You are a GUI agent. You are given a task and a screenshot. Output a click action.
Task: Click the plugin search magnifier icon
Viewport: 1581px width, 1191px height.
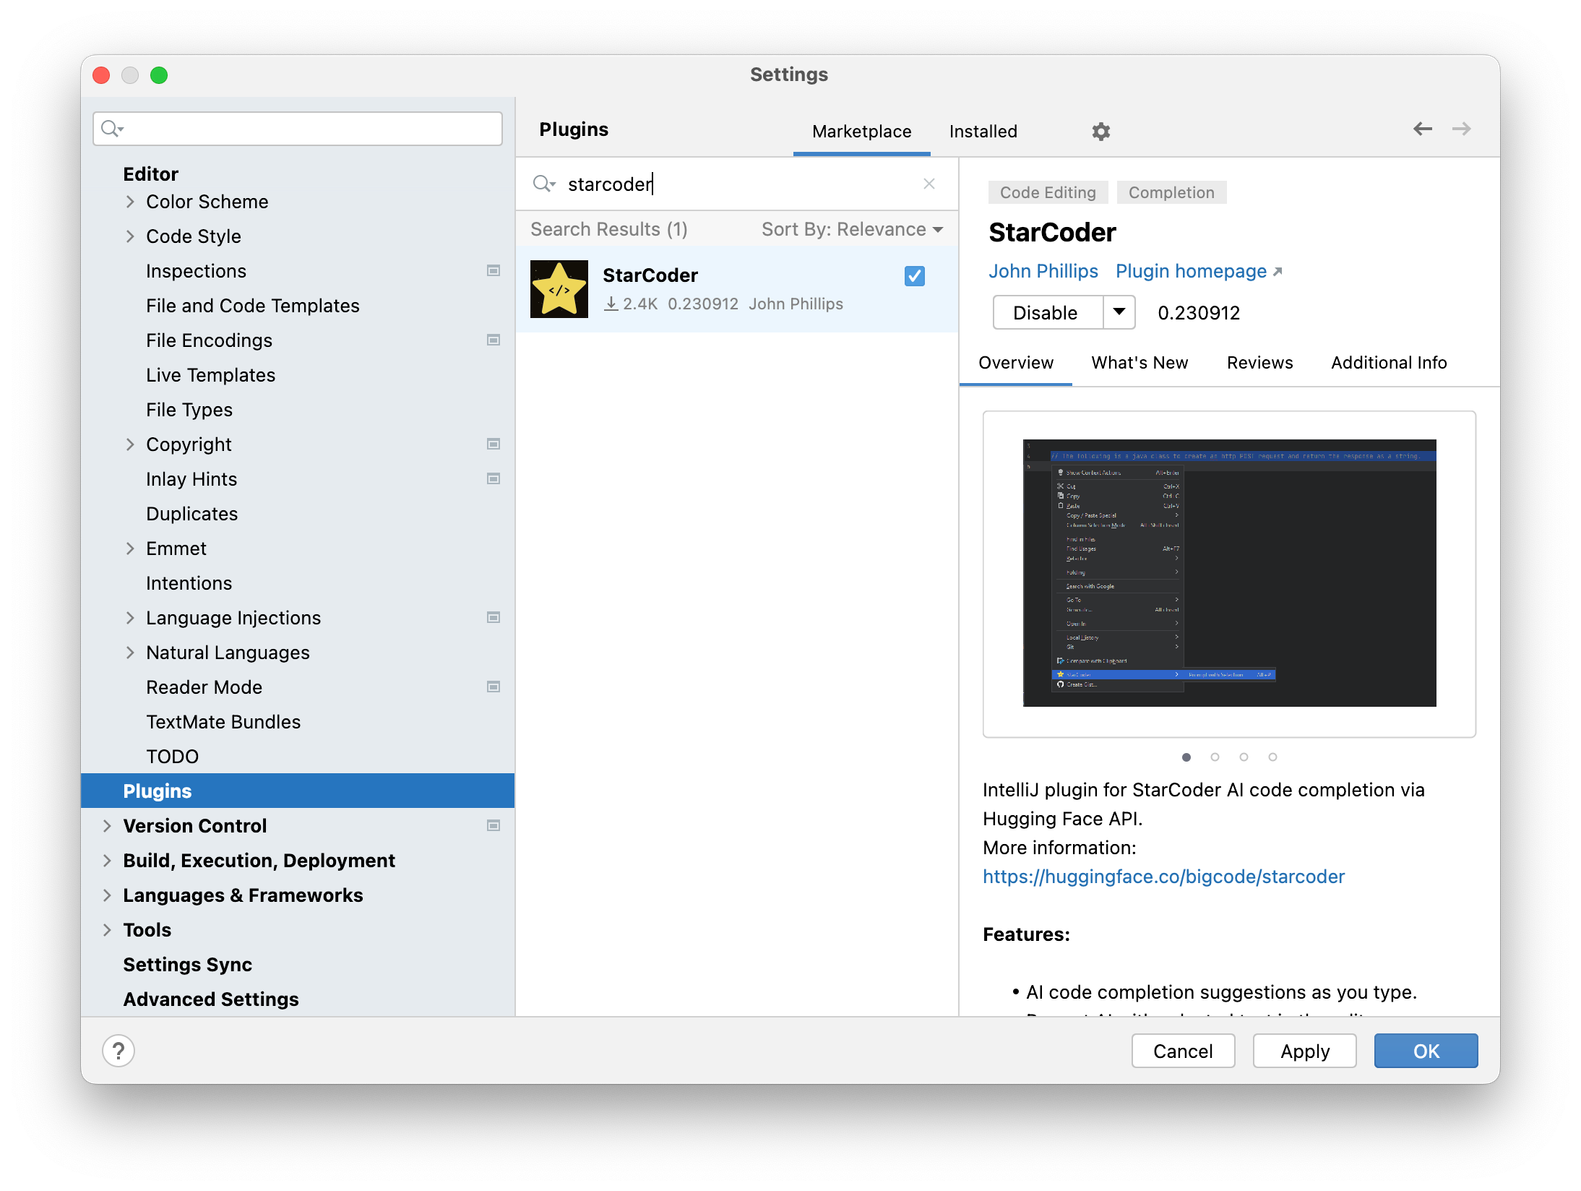click(543, 184)
